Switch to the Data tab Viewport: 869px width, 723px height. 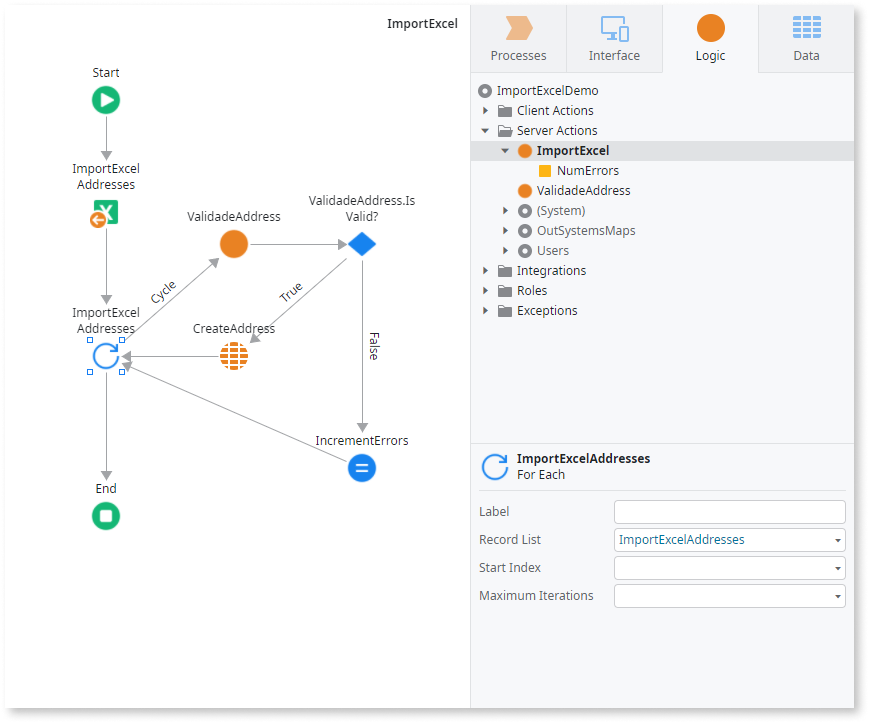806,38
